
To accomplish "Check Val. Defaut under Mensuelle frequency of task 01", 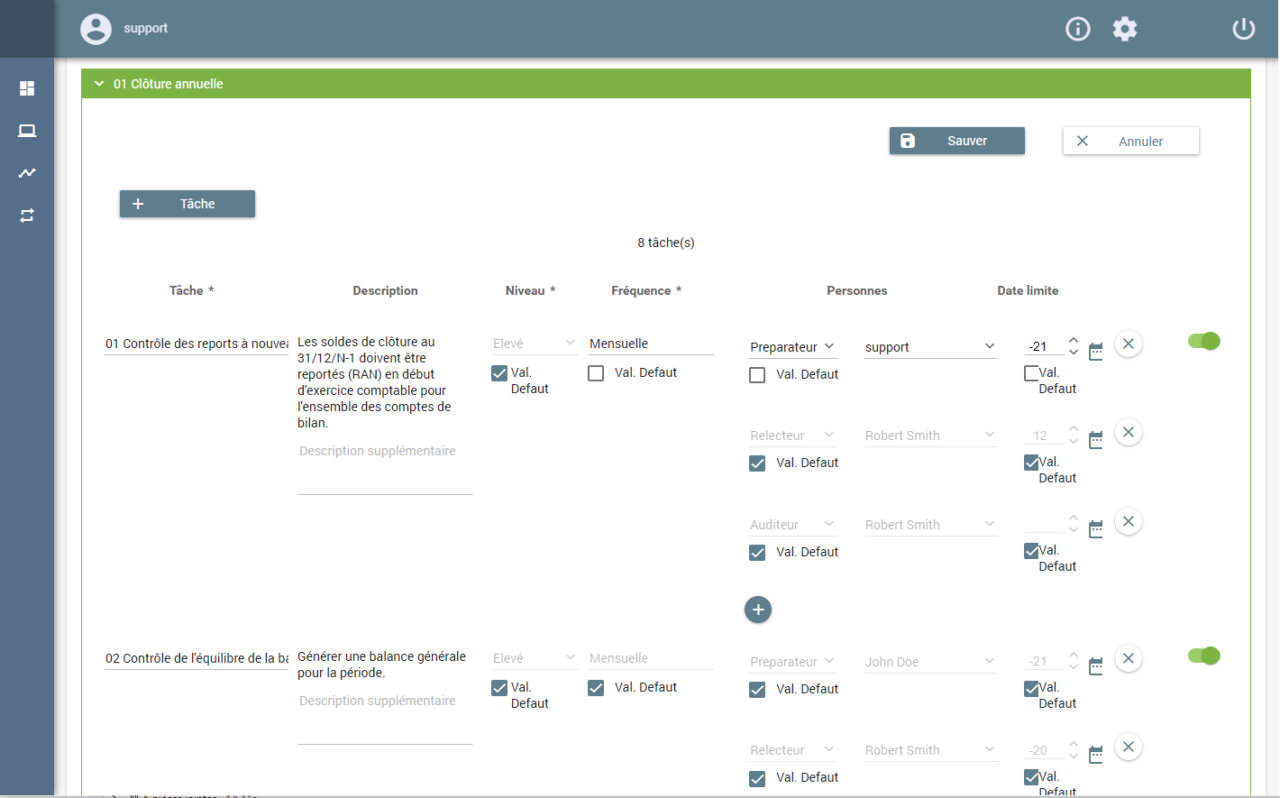I will click(596, 373).
